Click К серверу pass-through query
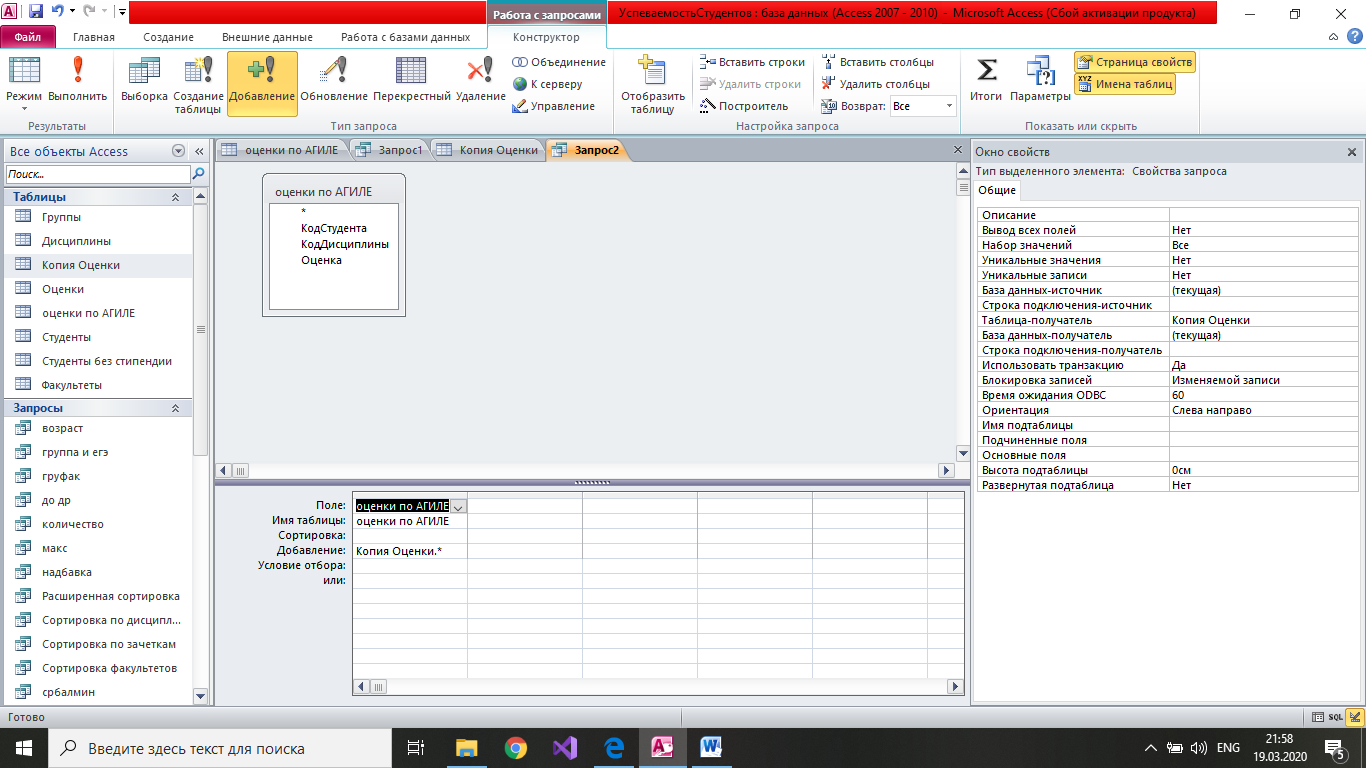Viewport: 1366px width, 768px height. (x=548, y=84)
